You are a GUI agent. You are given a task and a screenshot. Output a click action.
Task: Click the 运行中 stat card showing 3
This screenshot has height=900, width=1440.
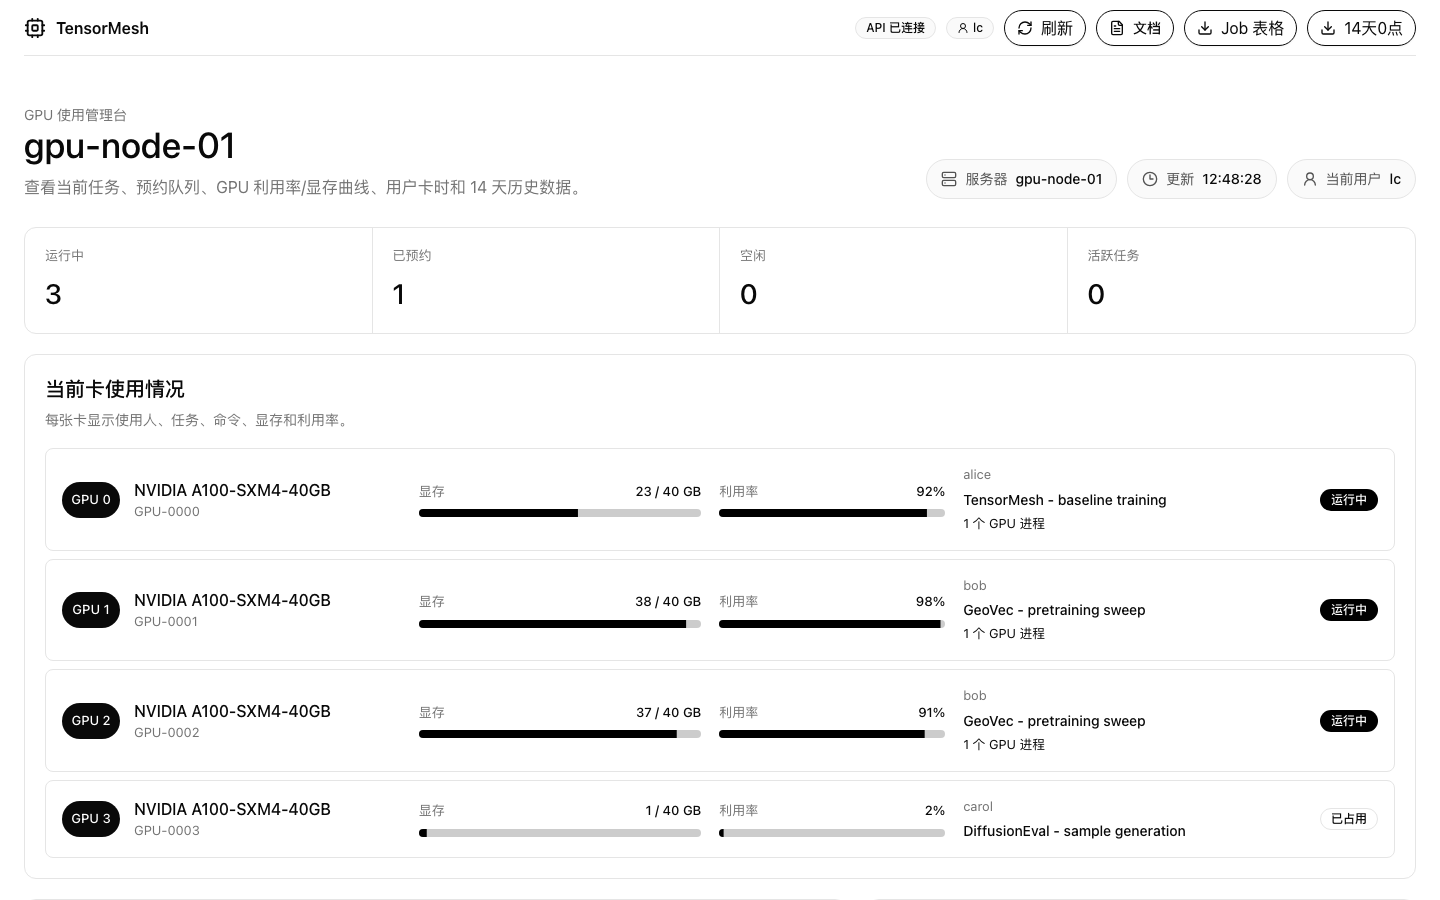click(198, 280)
